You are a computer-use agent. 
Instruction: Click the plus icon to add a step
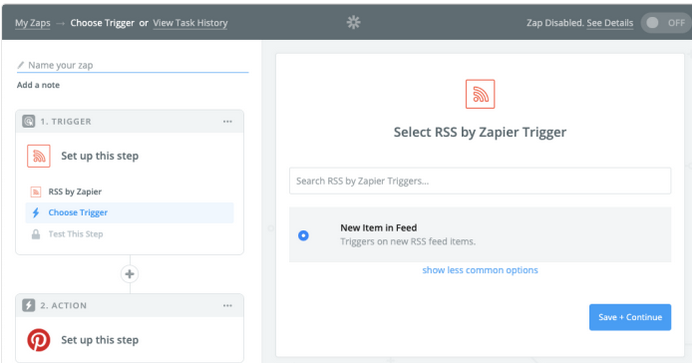click(129, 274)
